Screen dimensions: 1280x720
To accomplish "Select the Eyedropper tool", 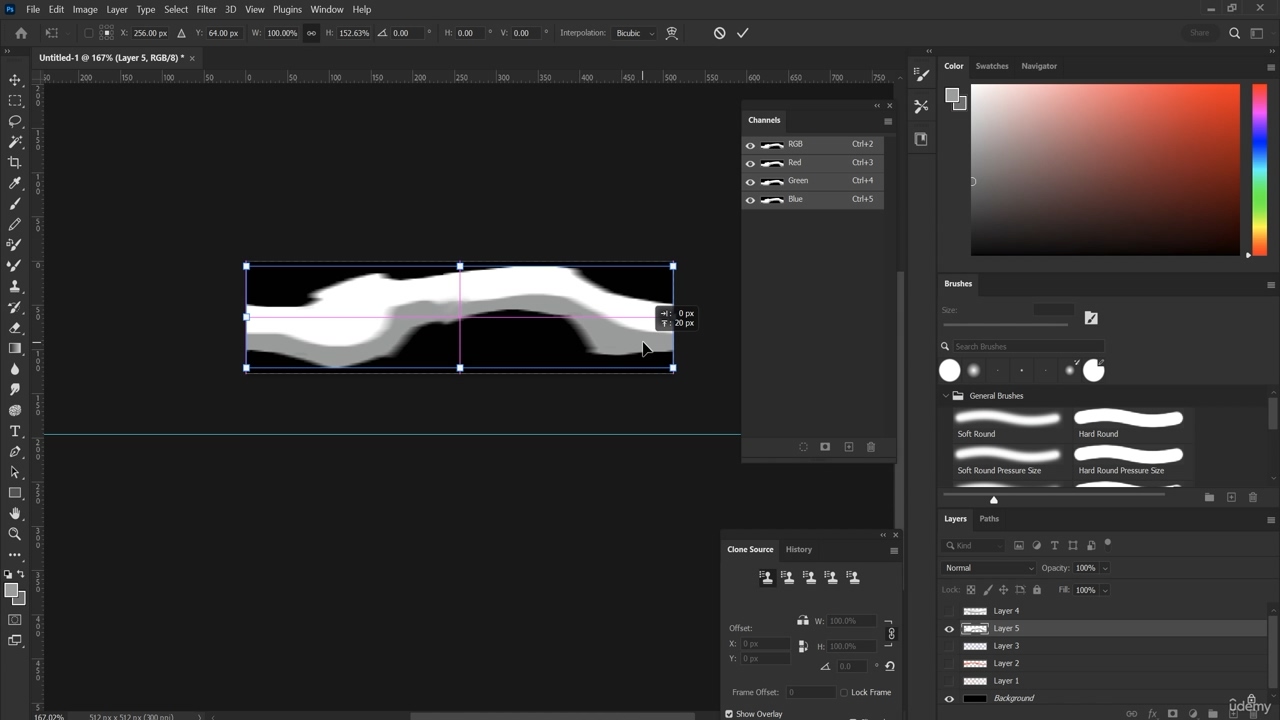I will tap(15, 183).
